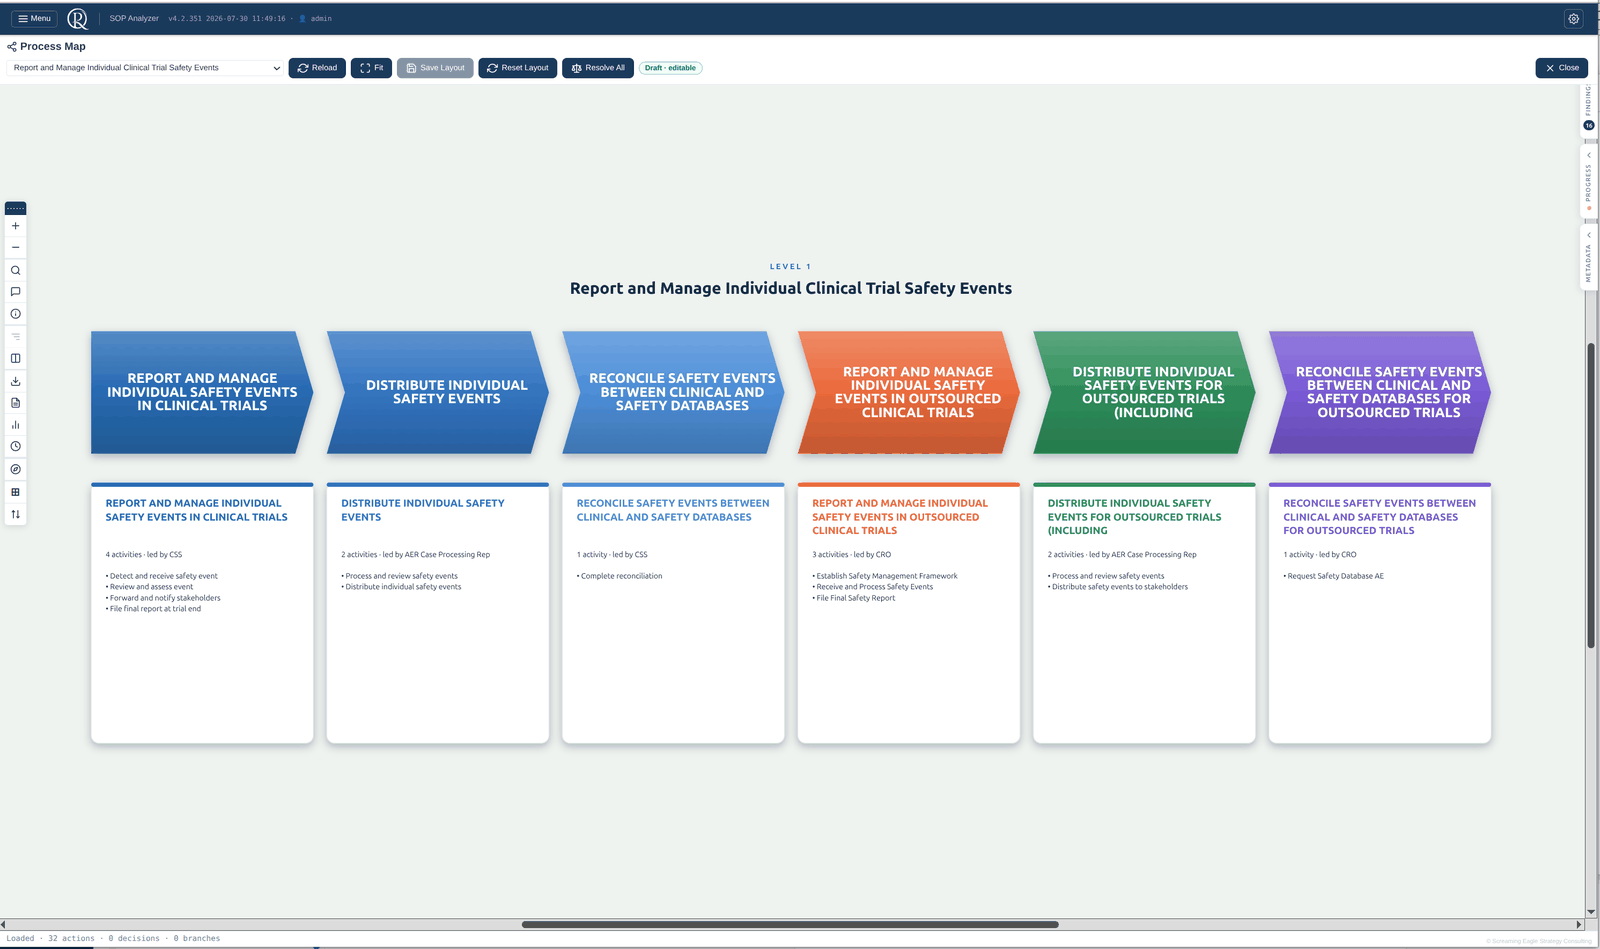The height and width of the screenshot is (949, 1600).
Task: Click the download export icon
Action: click(x=15, y=381)
